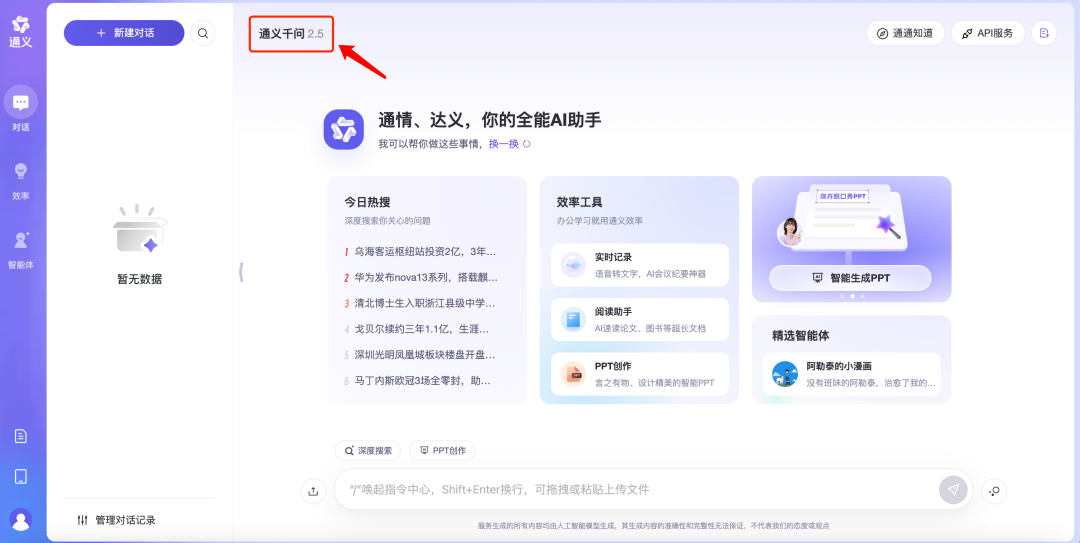Open hot search 乌海客运枢纽站投资2亿

[x=420, y=252]
